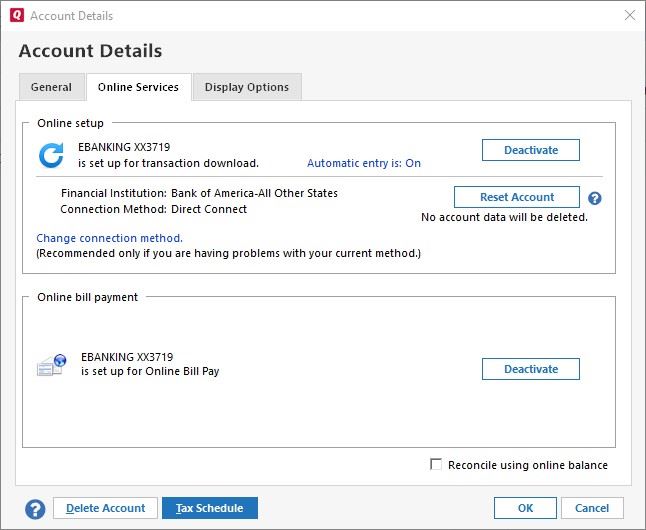Select the Online Services tab
Screen dimensions: 646x530
138,87
